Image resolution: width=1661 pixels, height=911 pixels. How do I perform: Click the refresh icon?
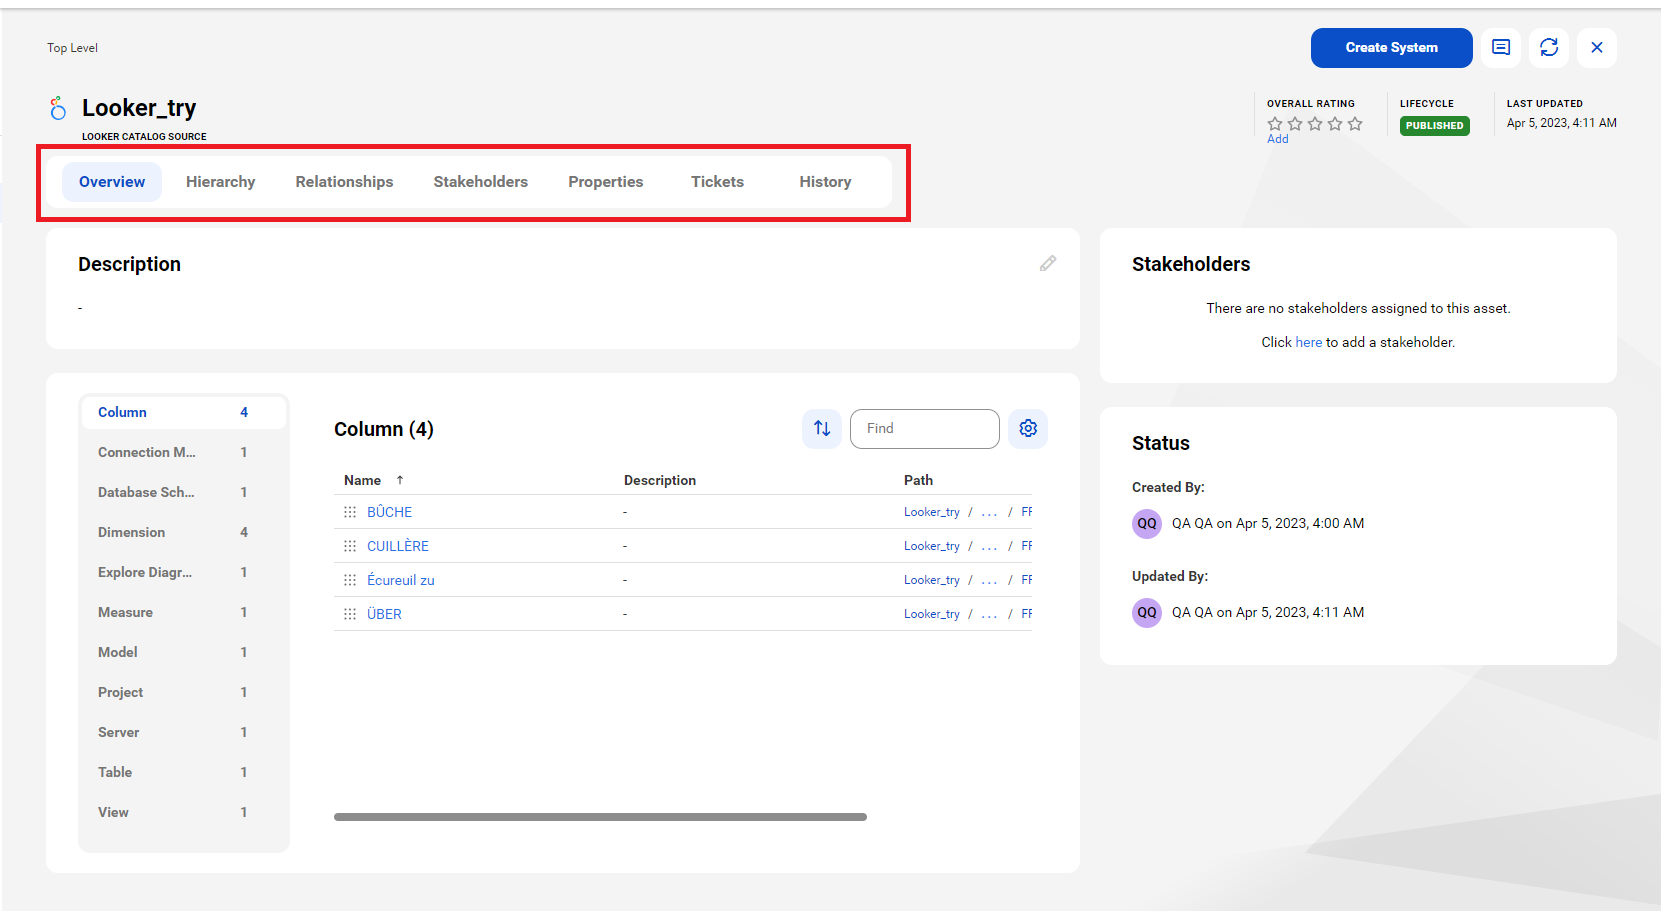coord(1549,48)
